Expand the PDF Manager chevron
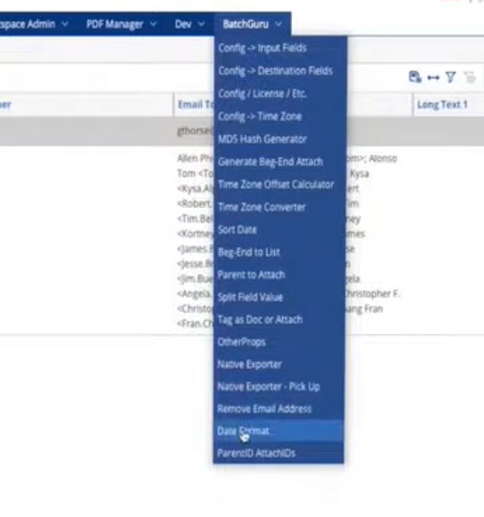 pyautogui.click(x=153, y=24)
